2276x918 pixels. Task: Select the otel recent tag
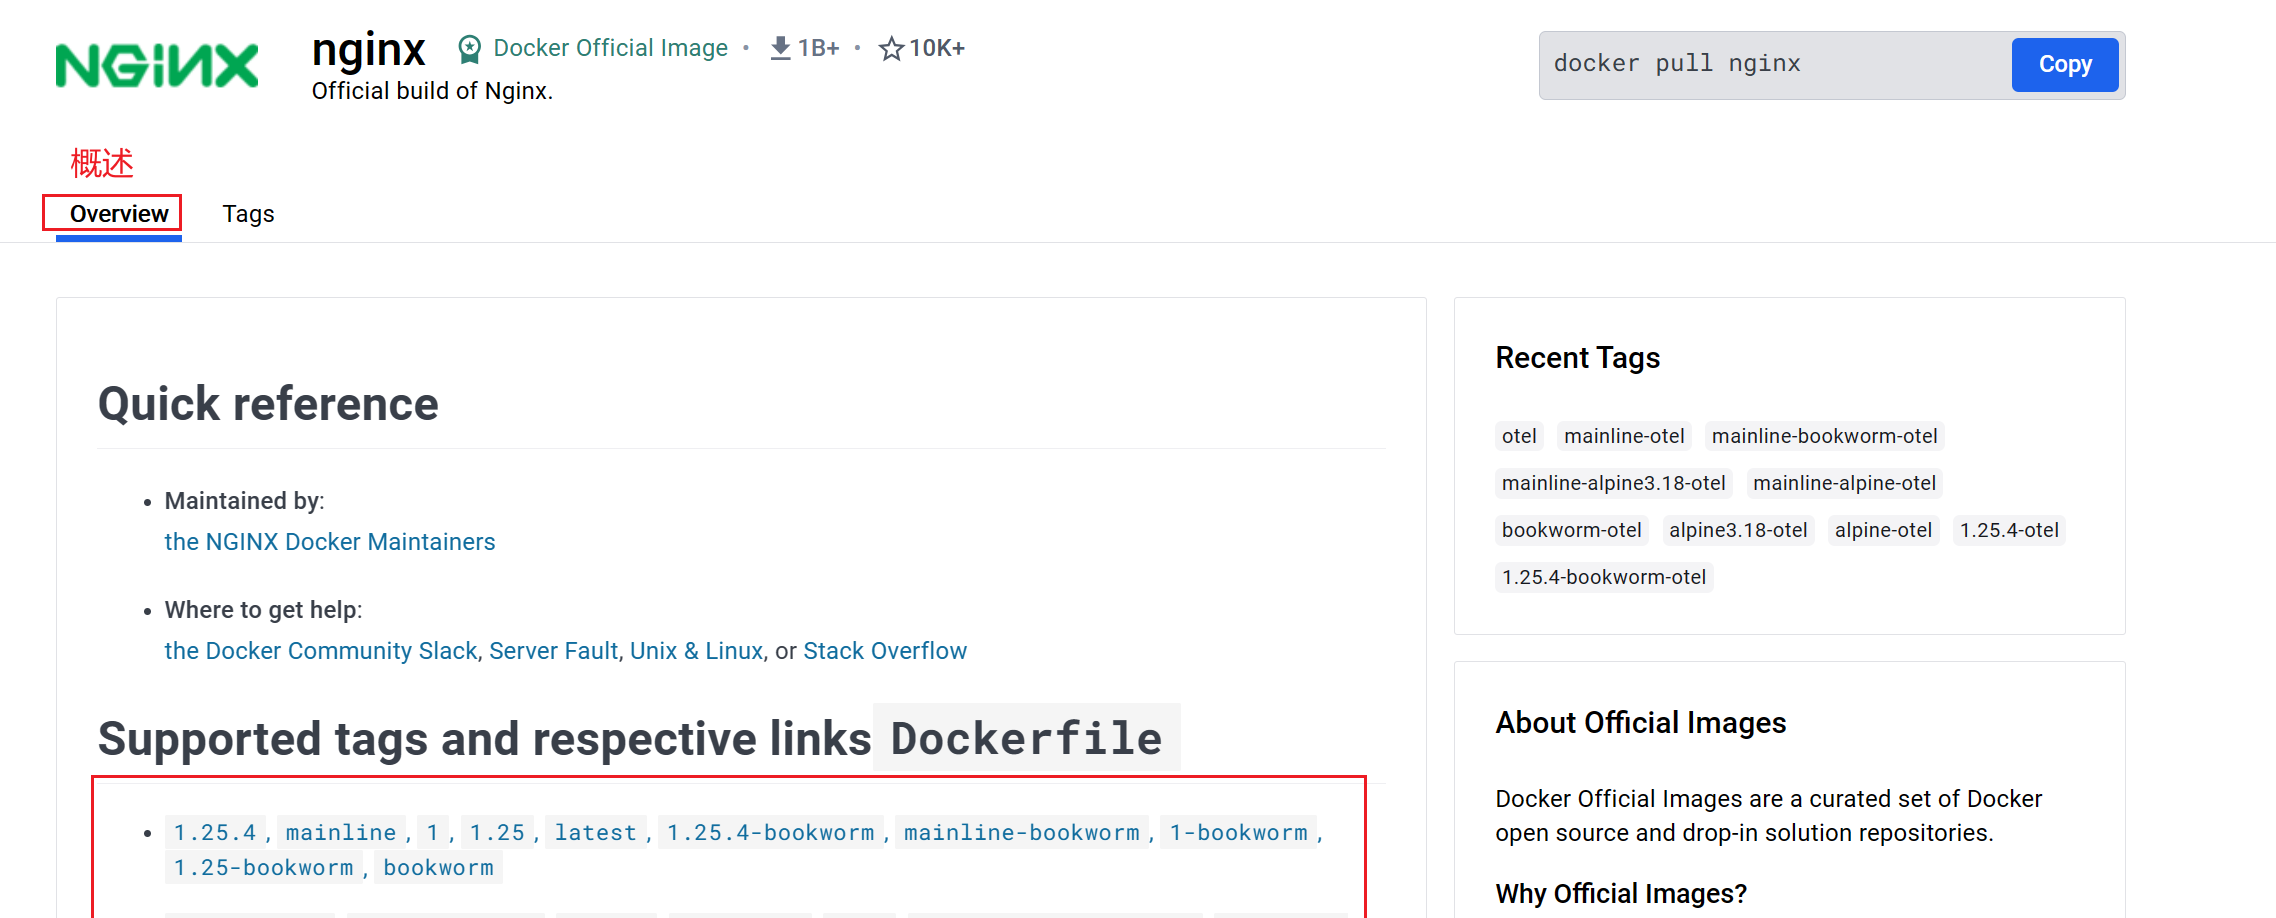point(1519,436)
